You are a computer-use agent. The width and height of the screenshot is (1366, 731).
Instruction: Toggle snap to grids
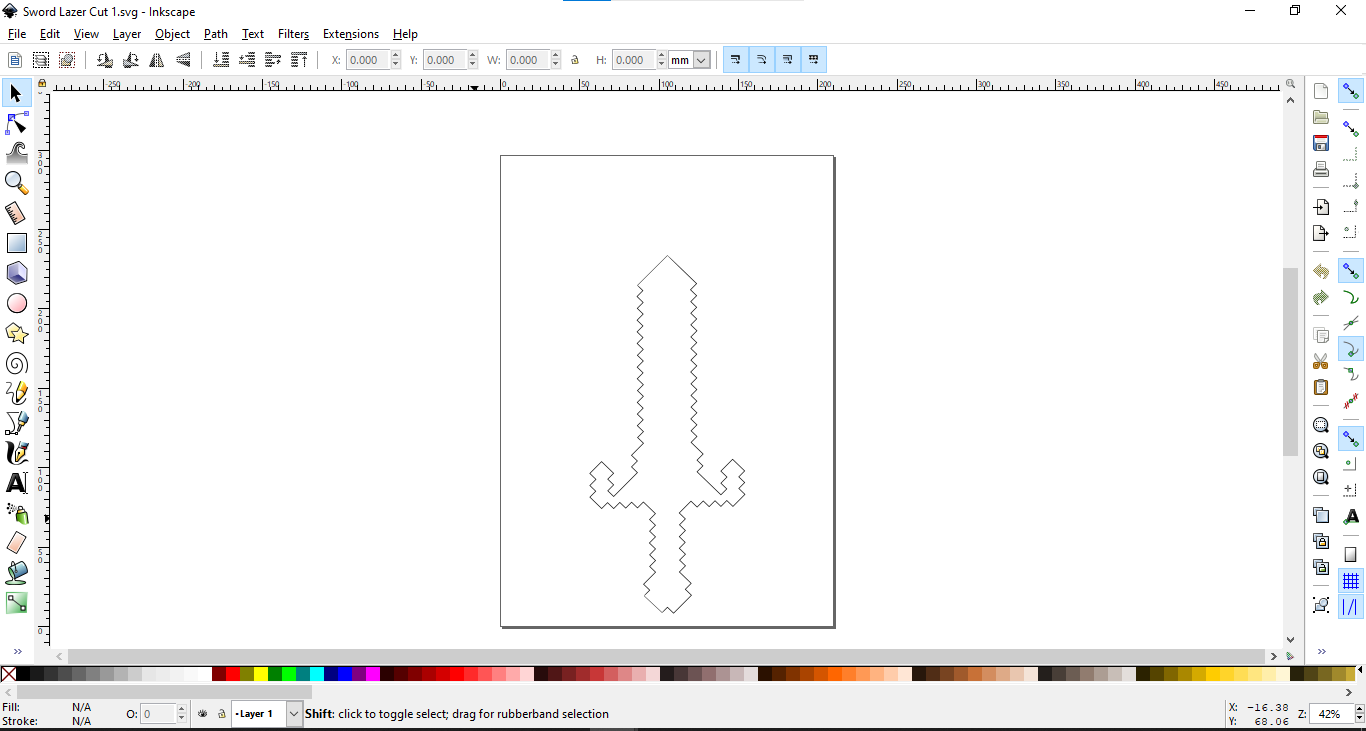click(1351, 581)
